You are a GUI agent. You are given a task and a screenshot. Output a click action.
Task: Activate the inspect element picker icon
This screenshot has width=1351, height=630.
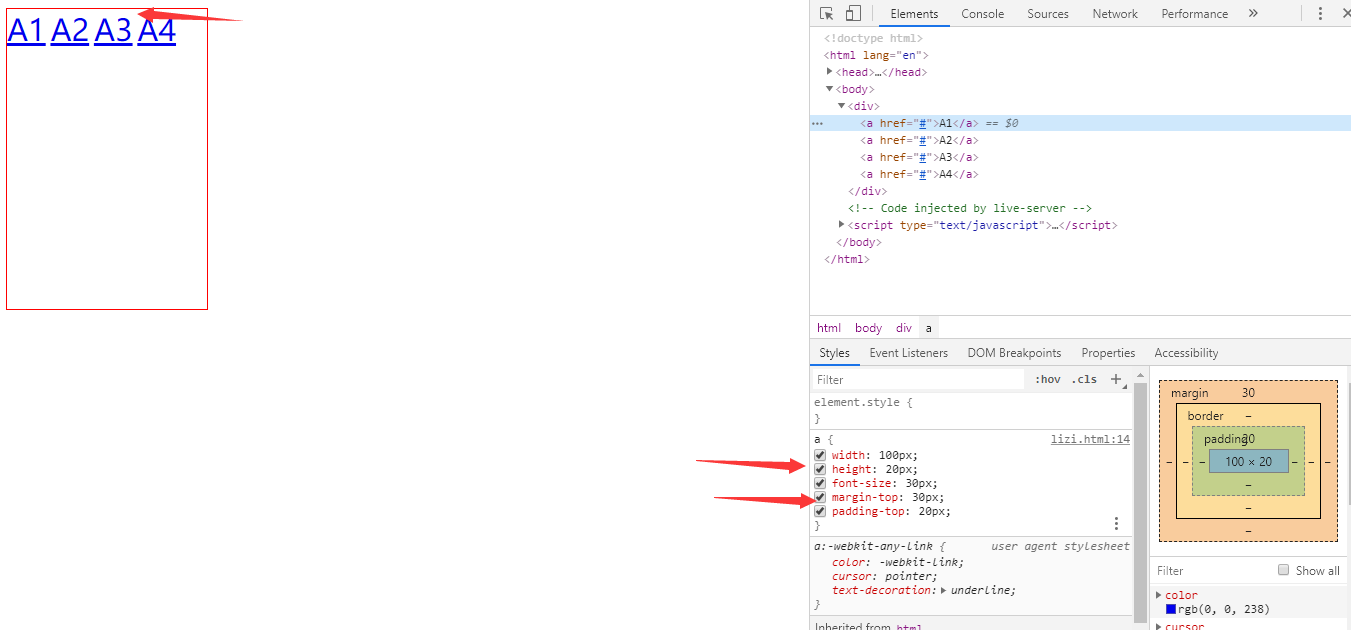[x=827, y=13]
